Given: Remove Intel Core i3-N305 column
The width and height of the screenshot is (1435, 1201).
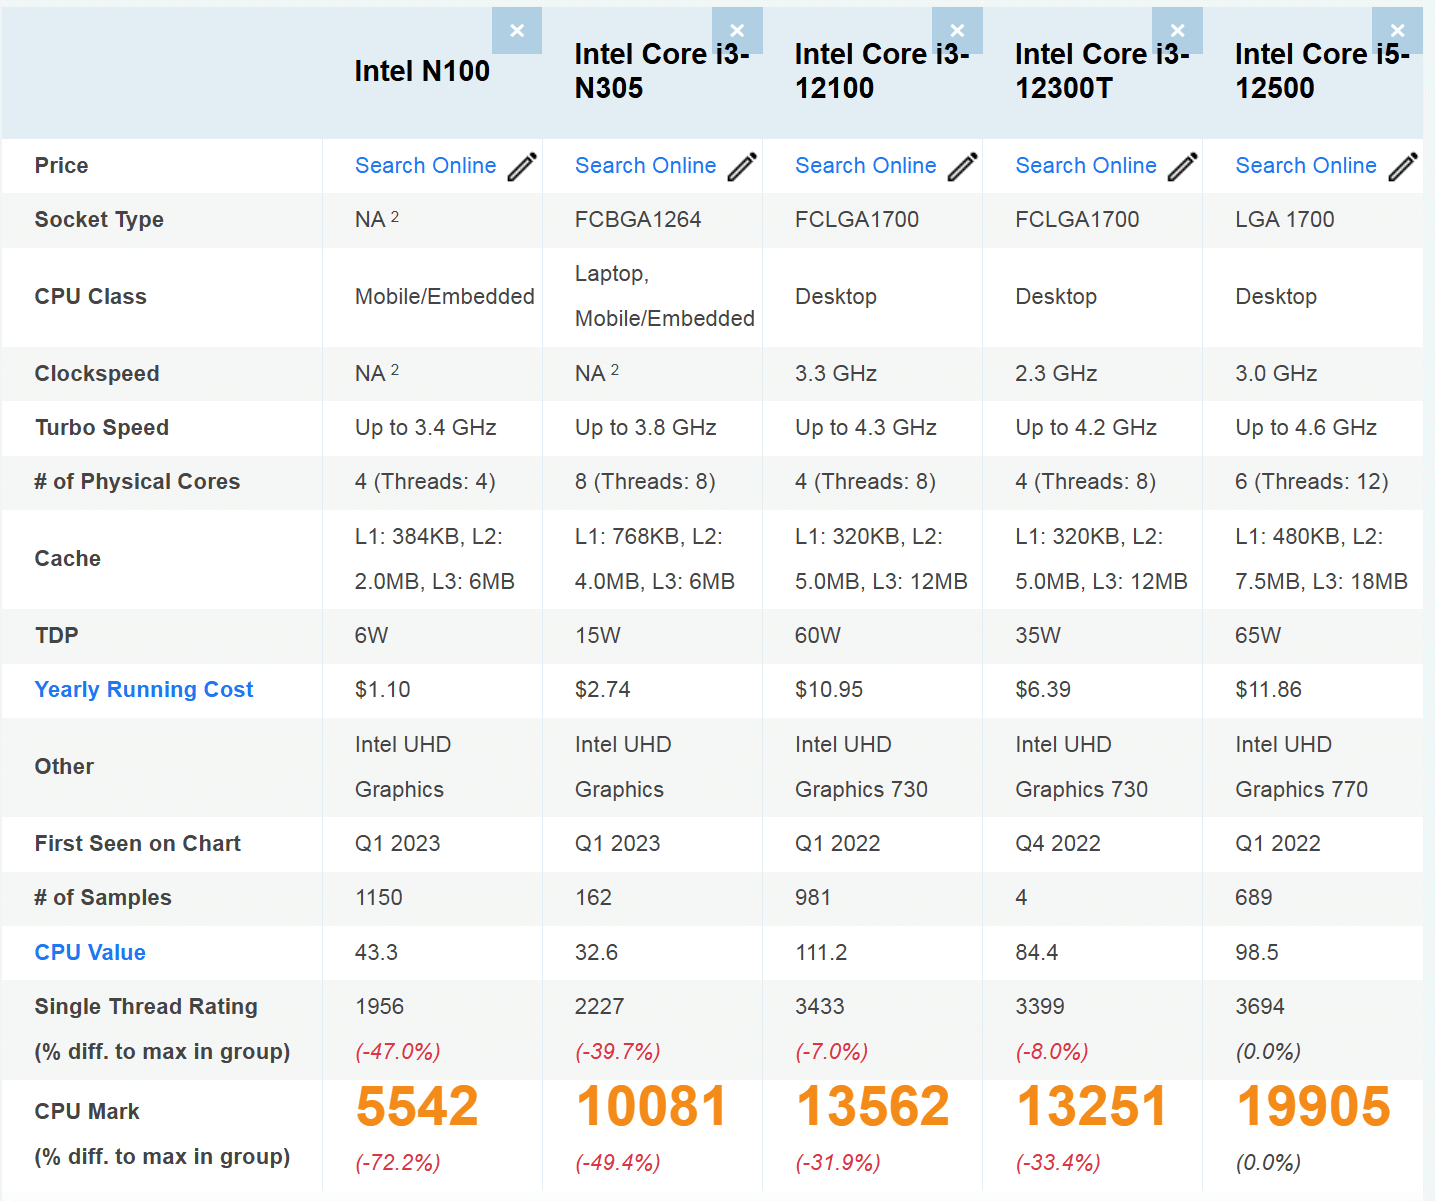Looking at the screenshot, I should coord(737,31).
